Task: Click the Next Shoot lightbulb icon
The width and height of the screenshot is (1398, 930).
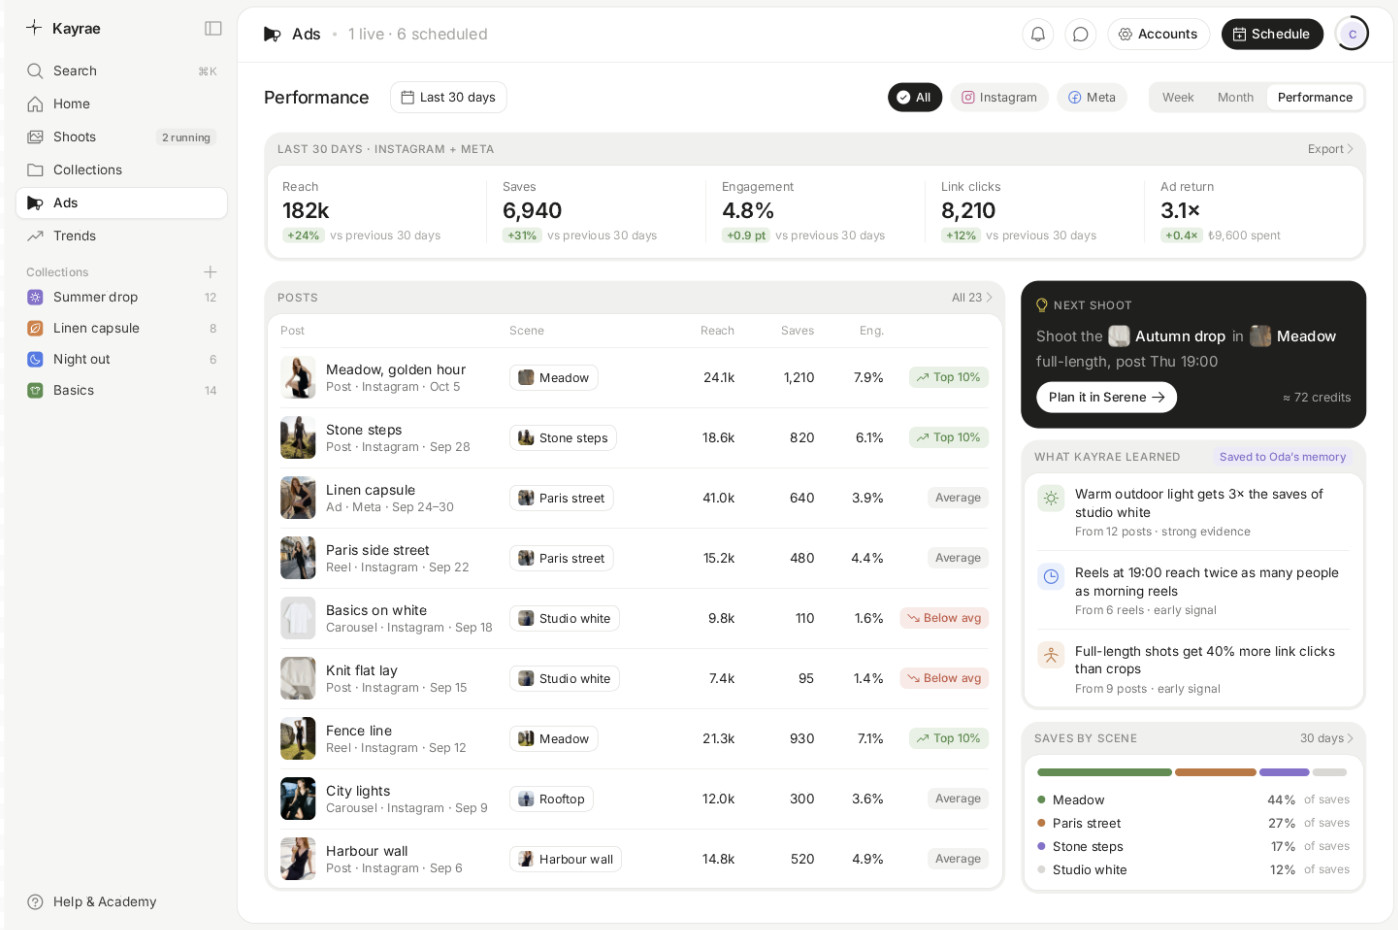Action: pyautogui.click(x=1042, y=305)
